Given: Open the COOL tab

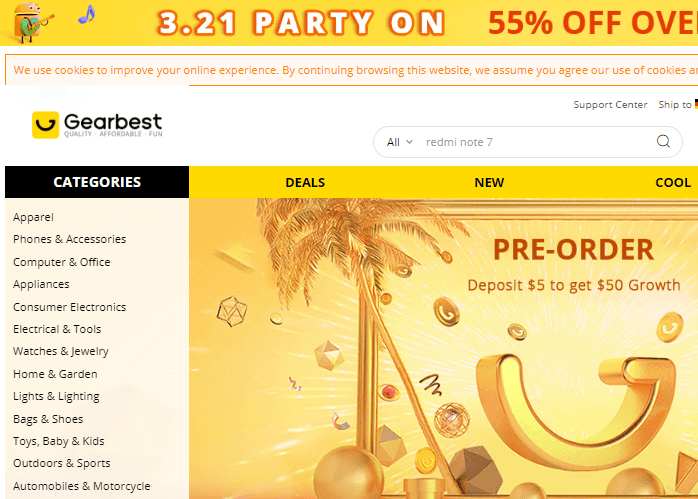Looking at the screenshot, I should point(673,183).
